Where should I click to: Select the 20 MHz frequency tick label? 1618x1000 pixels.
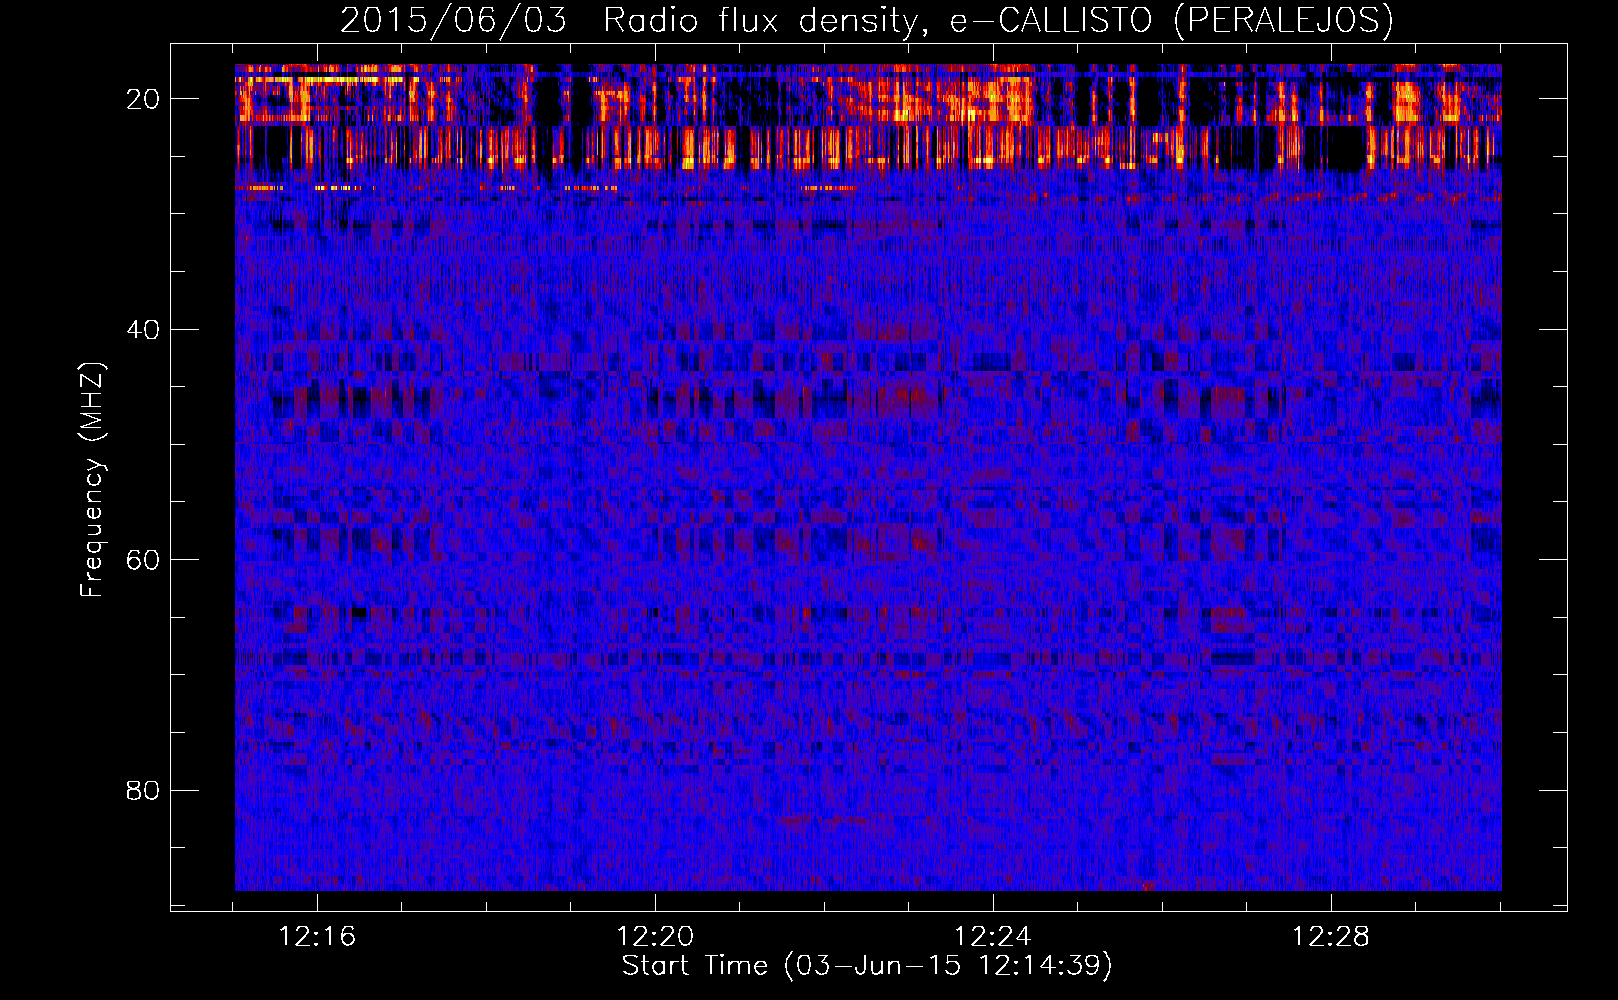click(x=144, y=99)
